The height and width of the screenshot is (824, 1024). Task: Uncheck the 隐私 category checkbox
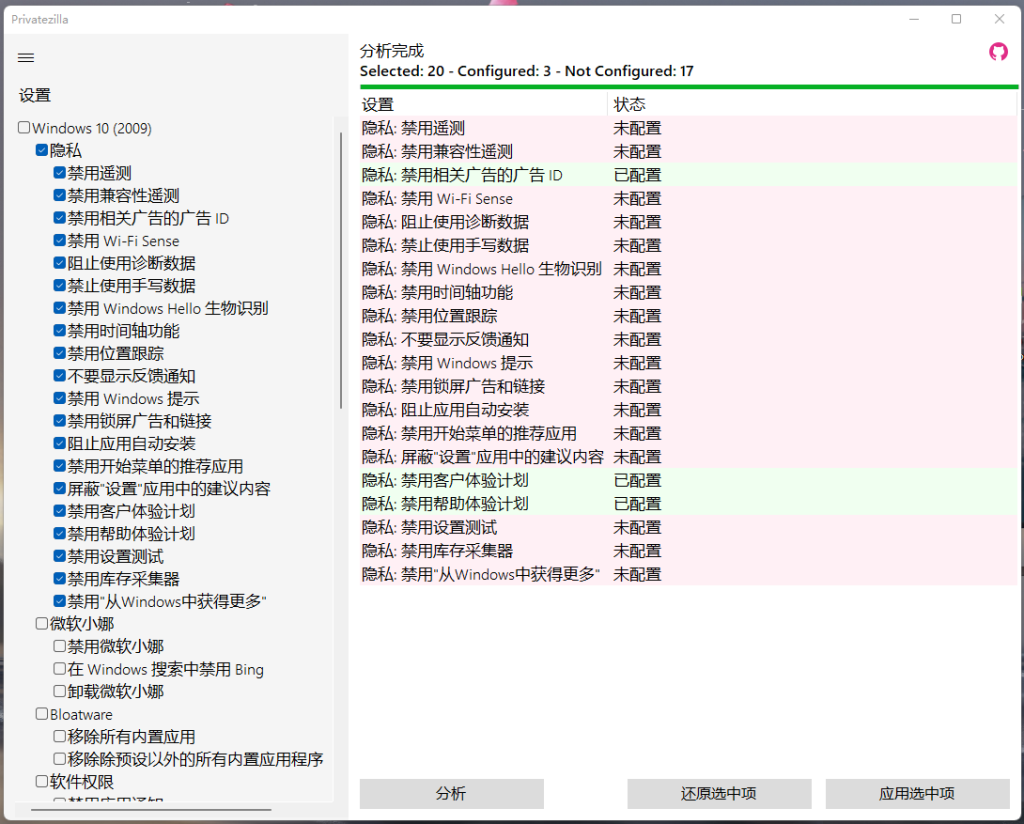(x=41, y=150)
